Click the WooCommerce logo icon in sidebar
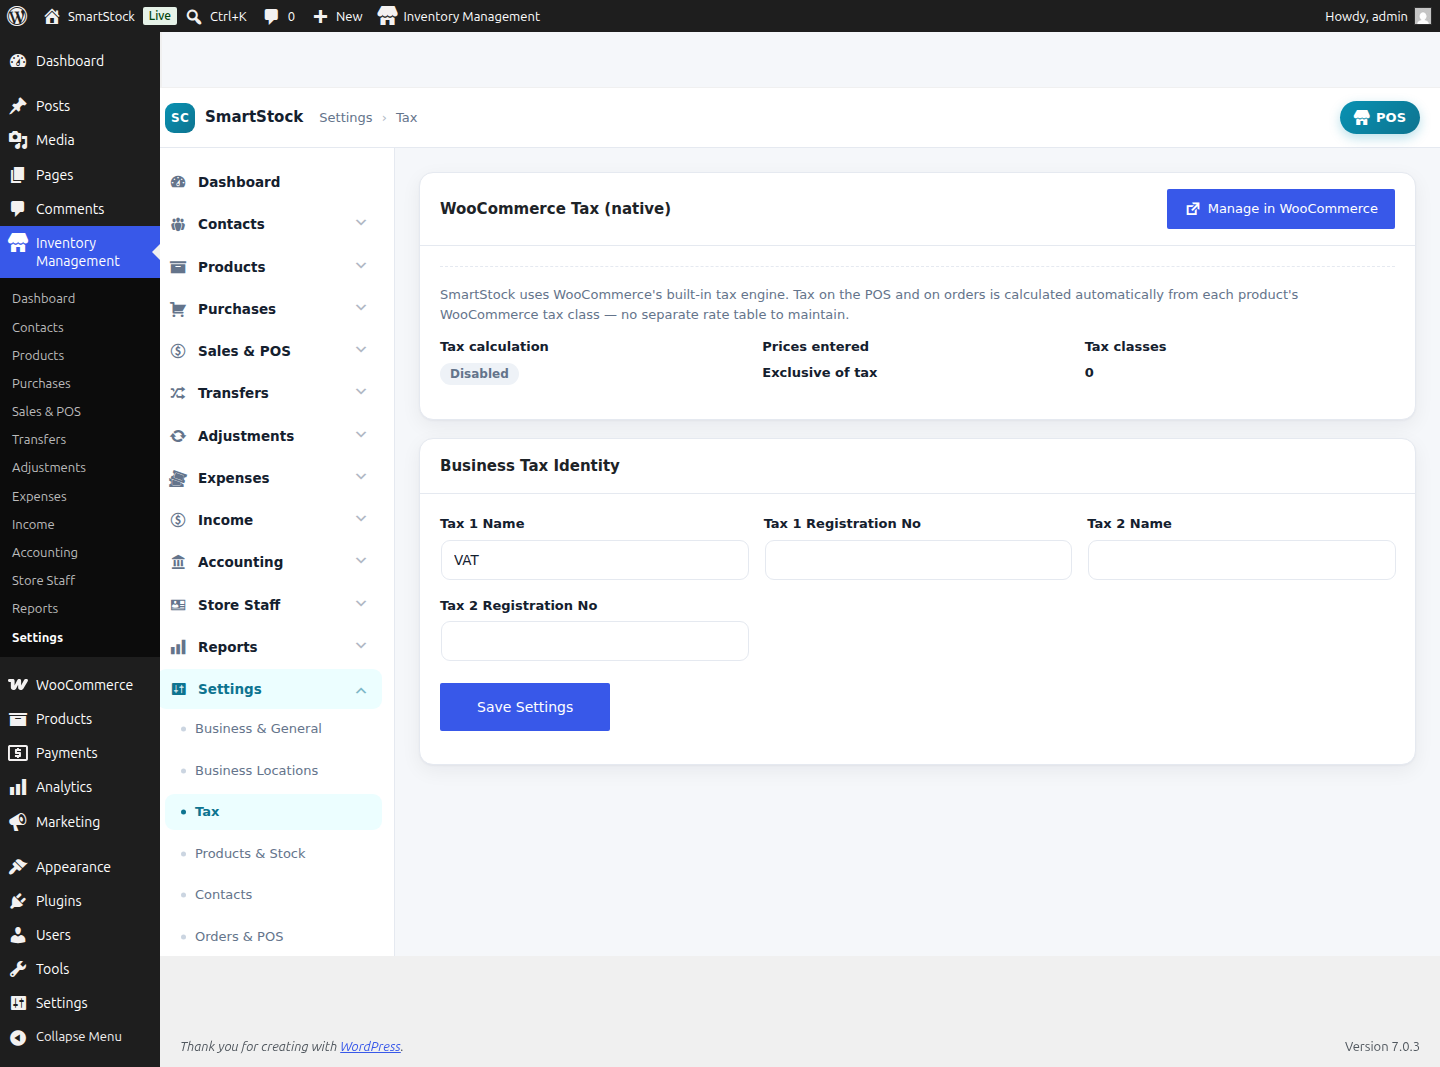Viewport: 1440px width, 1067px height. (x=18, y=685)
